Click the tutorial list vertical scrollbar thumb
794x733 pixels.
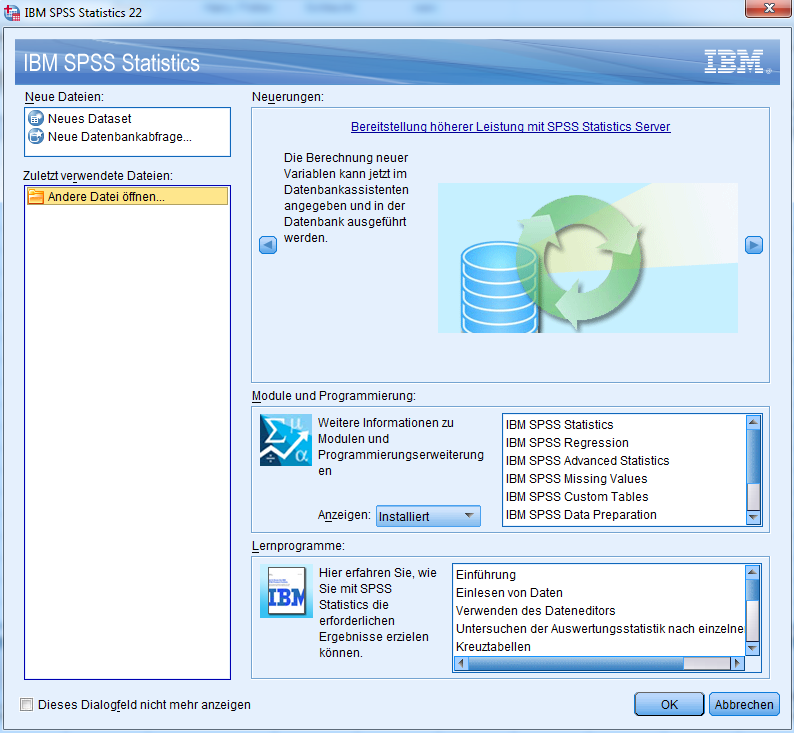point(752,590)
